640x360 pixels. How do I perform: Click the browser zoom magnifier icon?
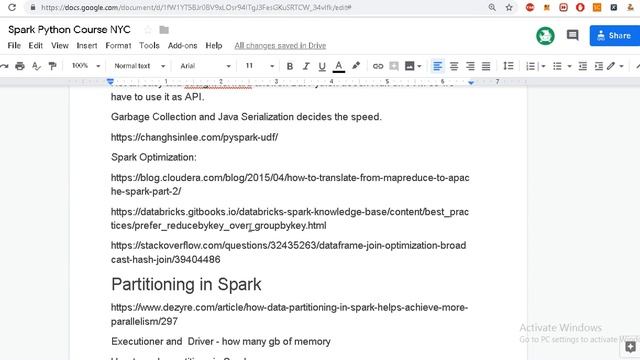click(x=492, y=7)
